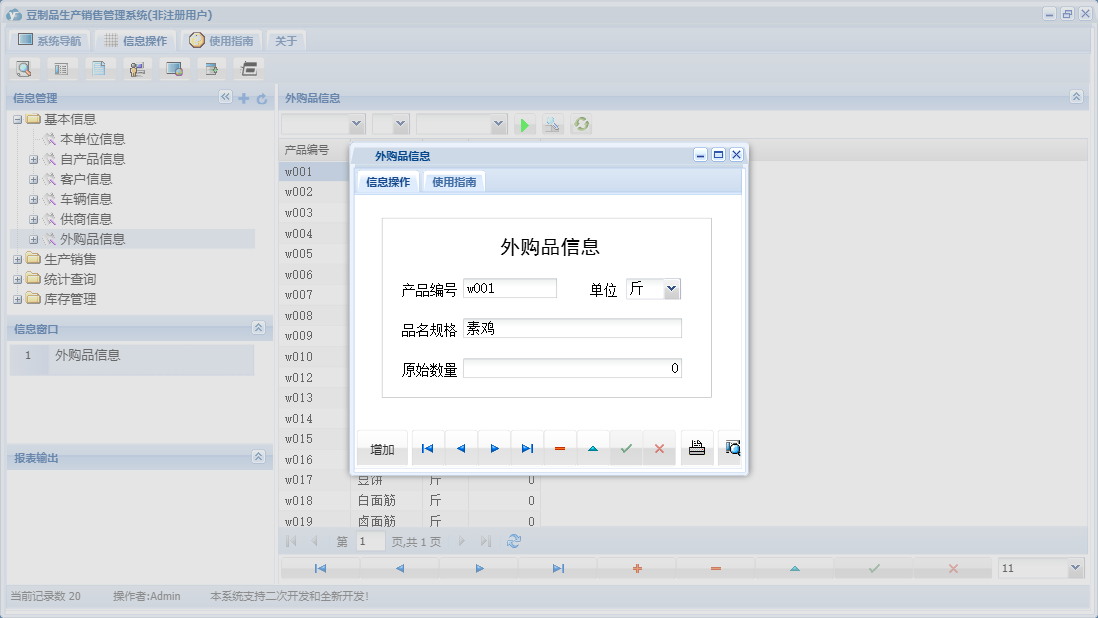Confirm the record with the green check button
The height and width of the screenshot is (618, 1098).
(626, 448)
